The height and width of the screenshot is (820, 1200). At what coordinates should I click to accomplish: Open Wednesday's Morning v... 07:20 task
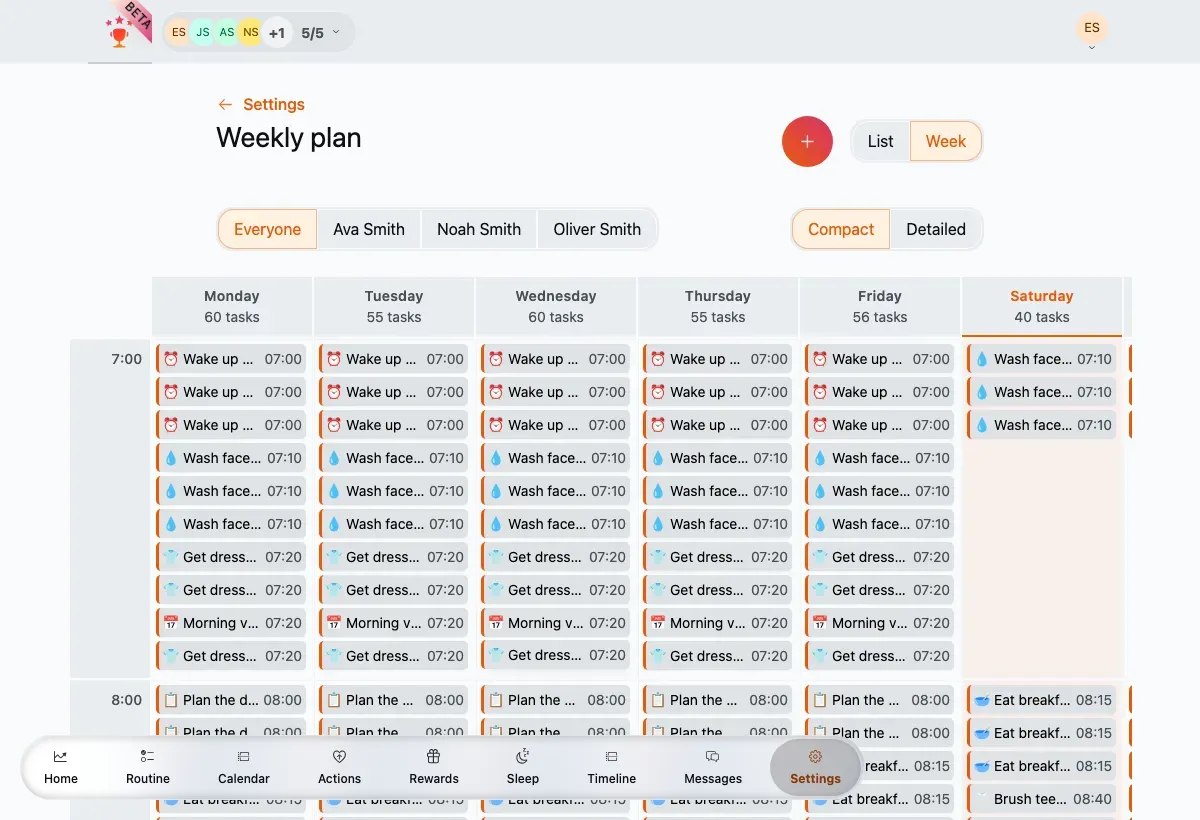(555, 623)
